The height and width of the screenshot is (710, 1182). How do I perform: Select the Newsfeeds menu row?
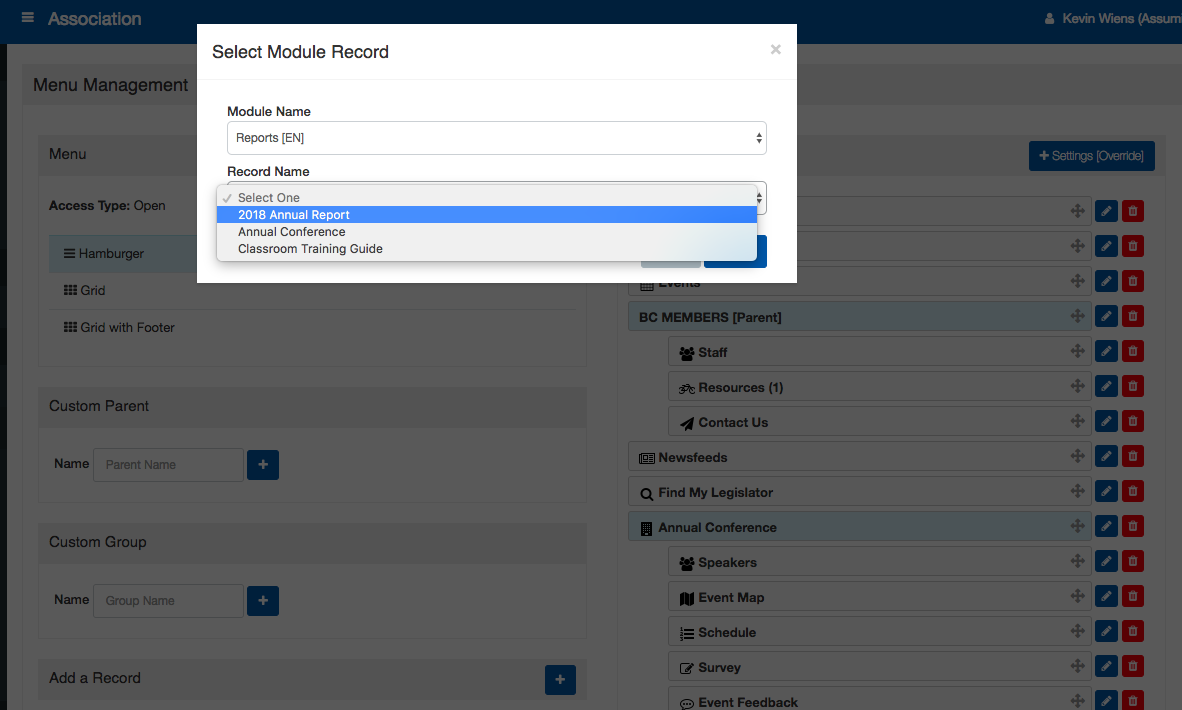pos(859,458)
